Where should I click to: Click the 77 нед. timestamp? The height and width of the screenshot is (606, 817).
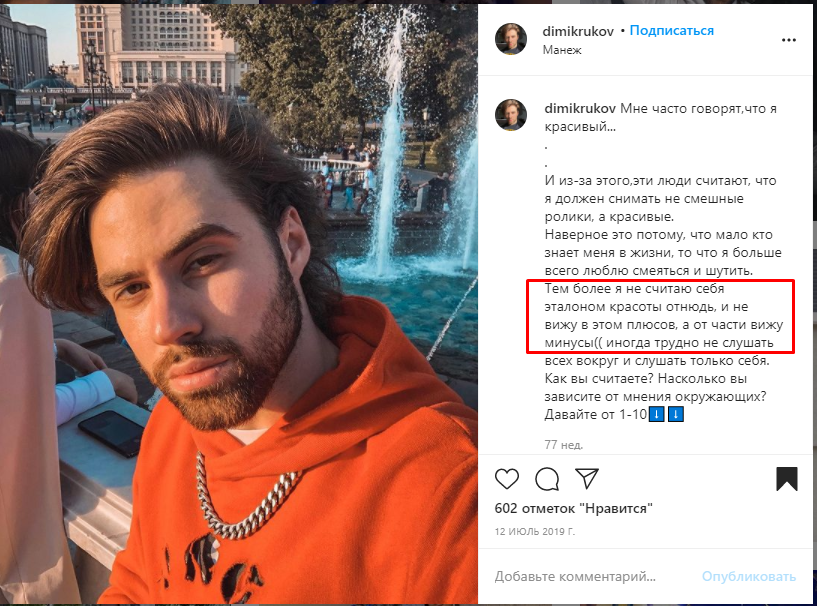[x=564, y=444]
